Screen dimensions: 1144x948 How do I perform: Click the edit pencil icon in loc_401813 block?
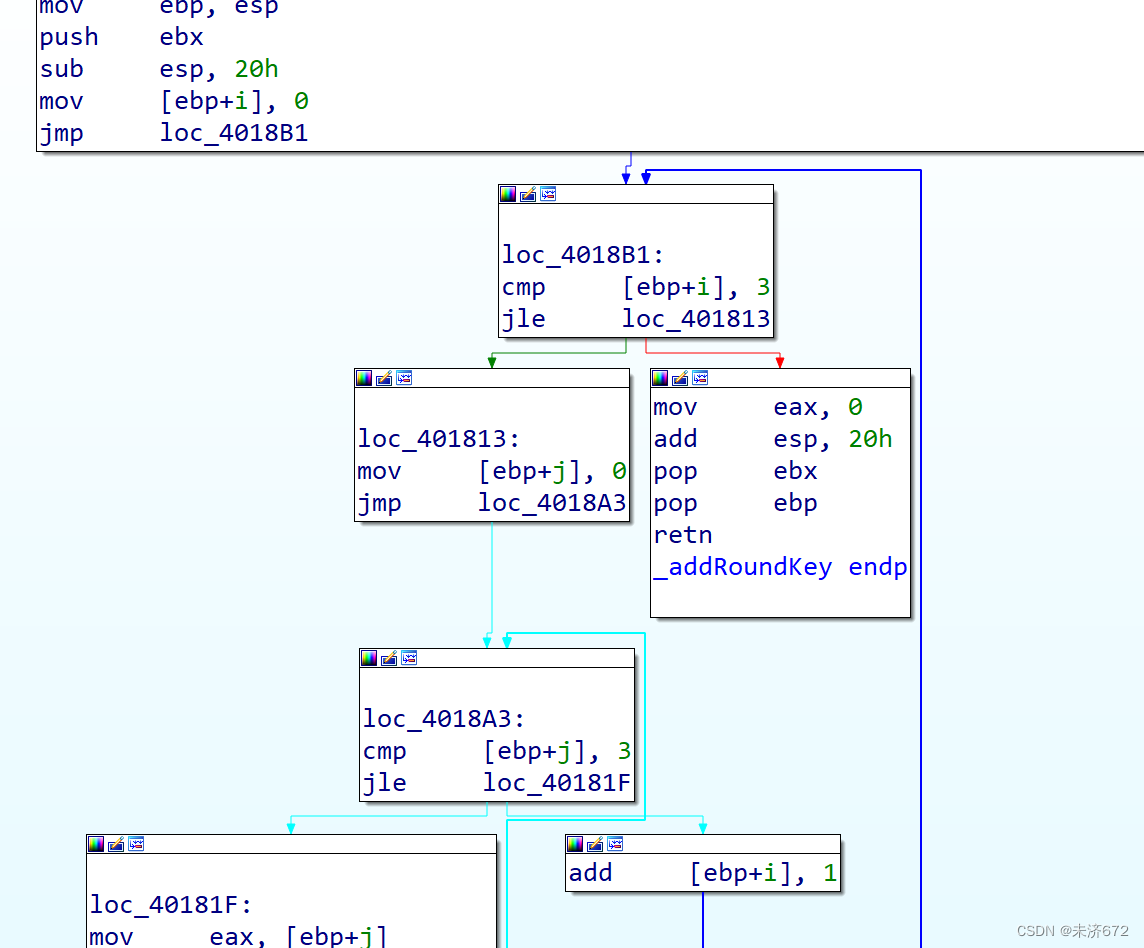384,378
